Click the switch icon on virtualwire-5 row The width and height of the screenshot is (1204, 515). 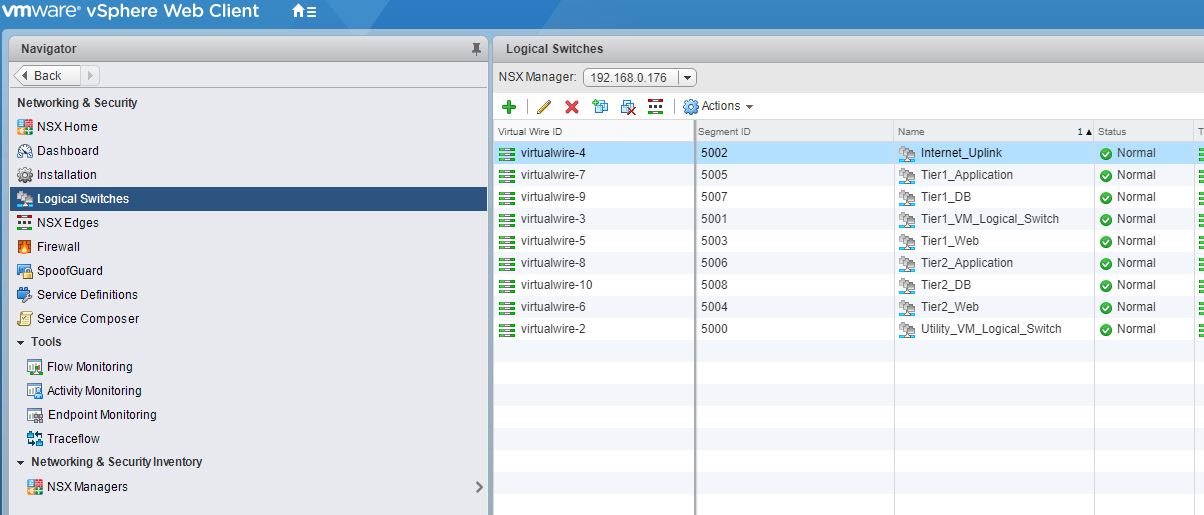coord(507,241)
